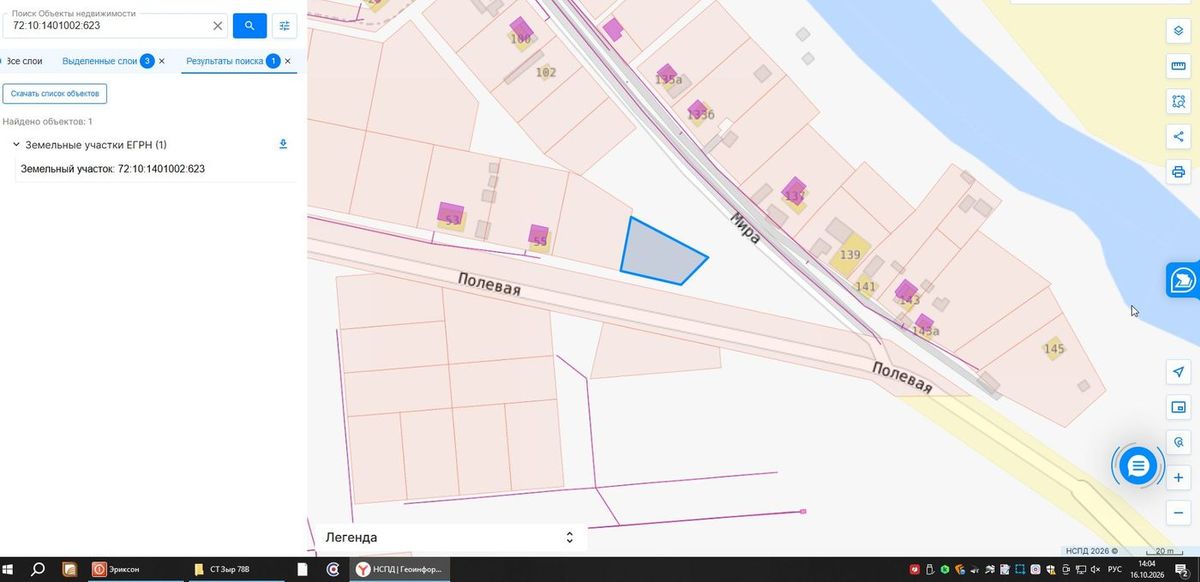Select the ruler measurement tool
Image resolution: width=1200 pixels, height=582 pixels.
click(x=1178, y=66)
